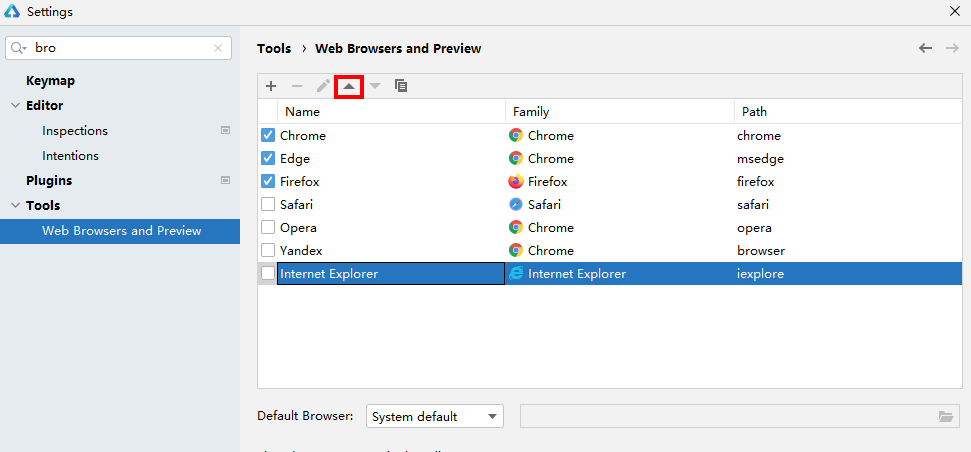
Task: Click Chrome family icon in Edge row
Action: pos(516,159)
